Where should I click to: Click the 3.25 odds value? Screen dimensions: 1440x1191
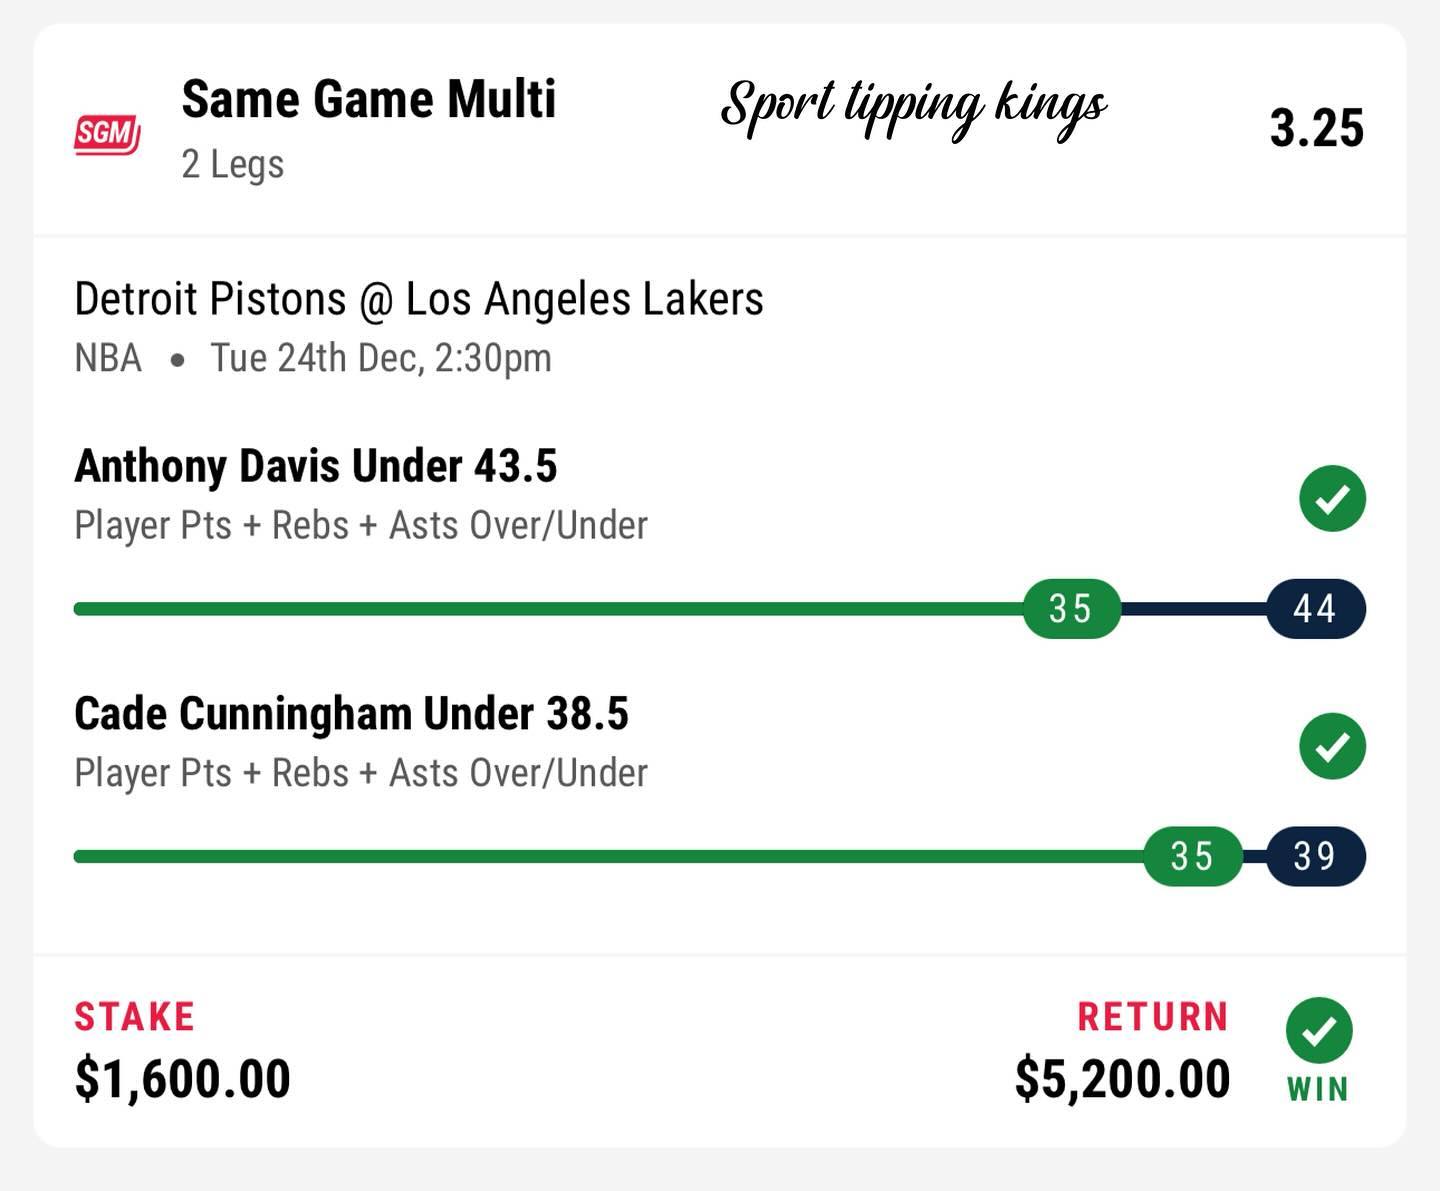tap(1316, 129)
